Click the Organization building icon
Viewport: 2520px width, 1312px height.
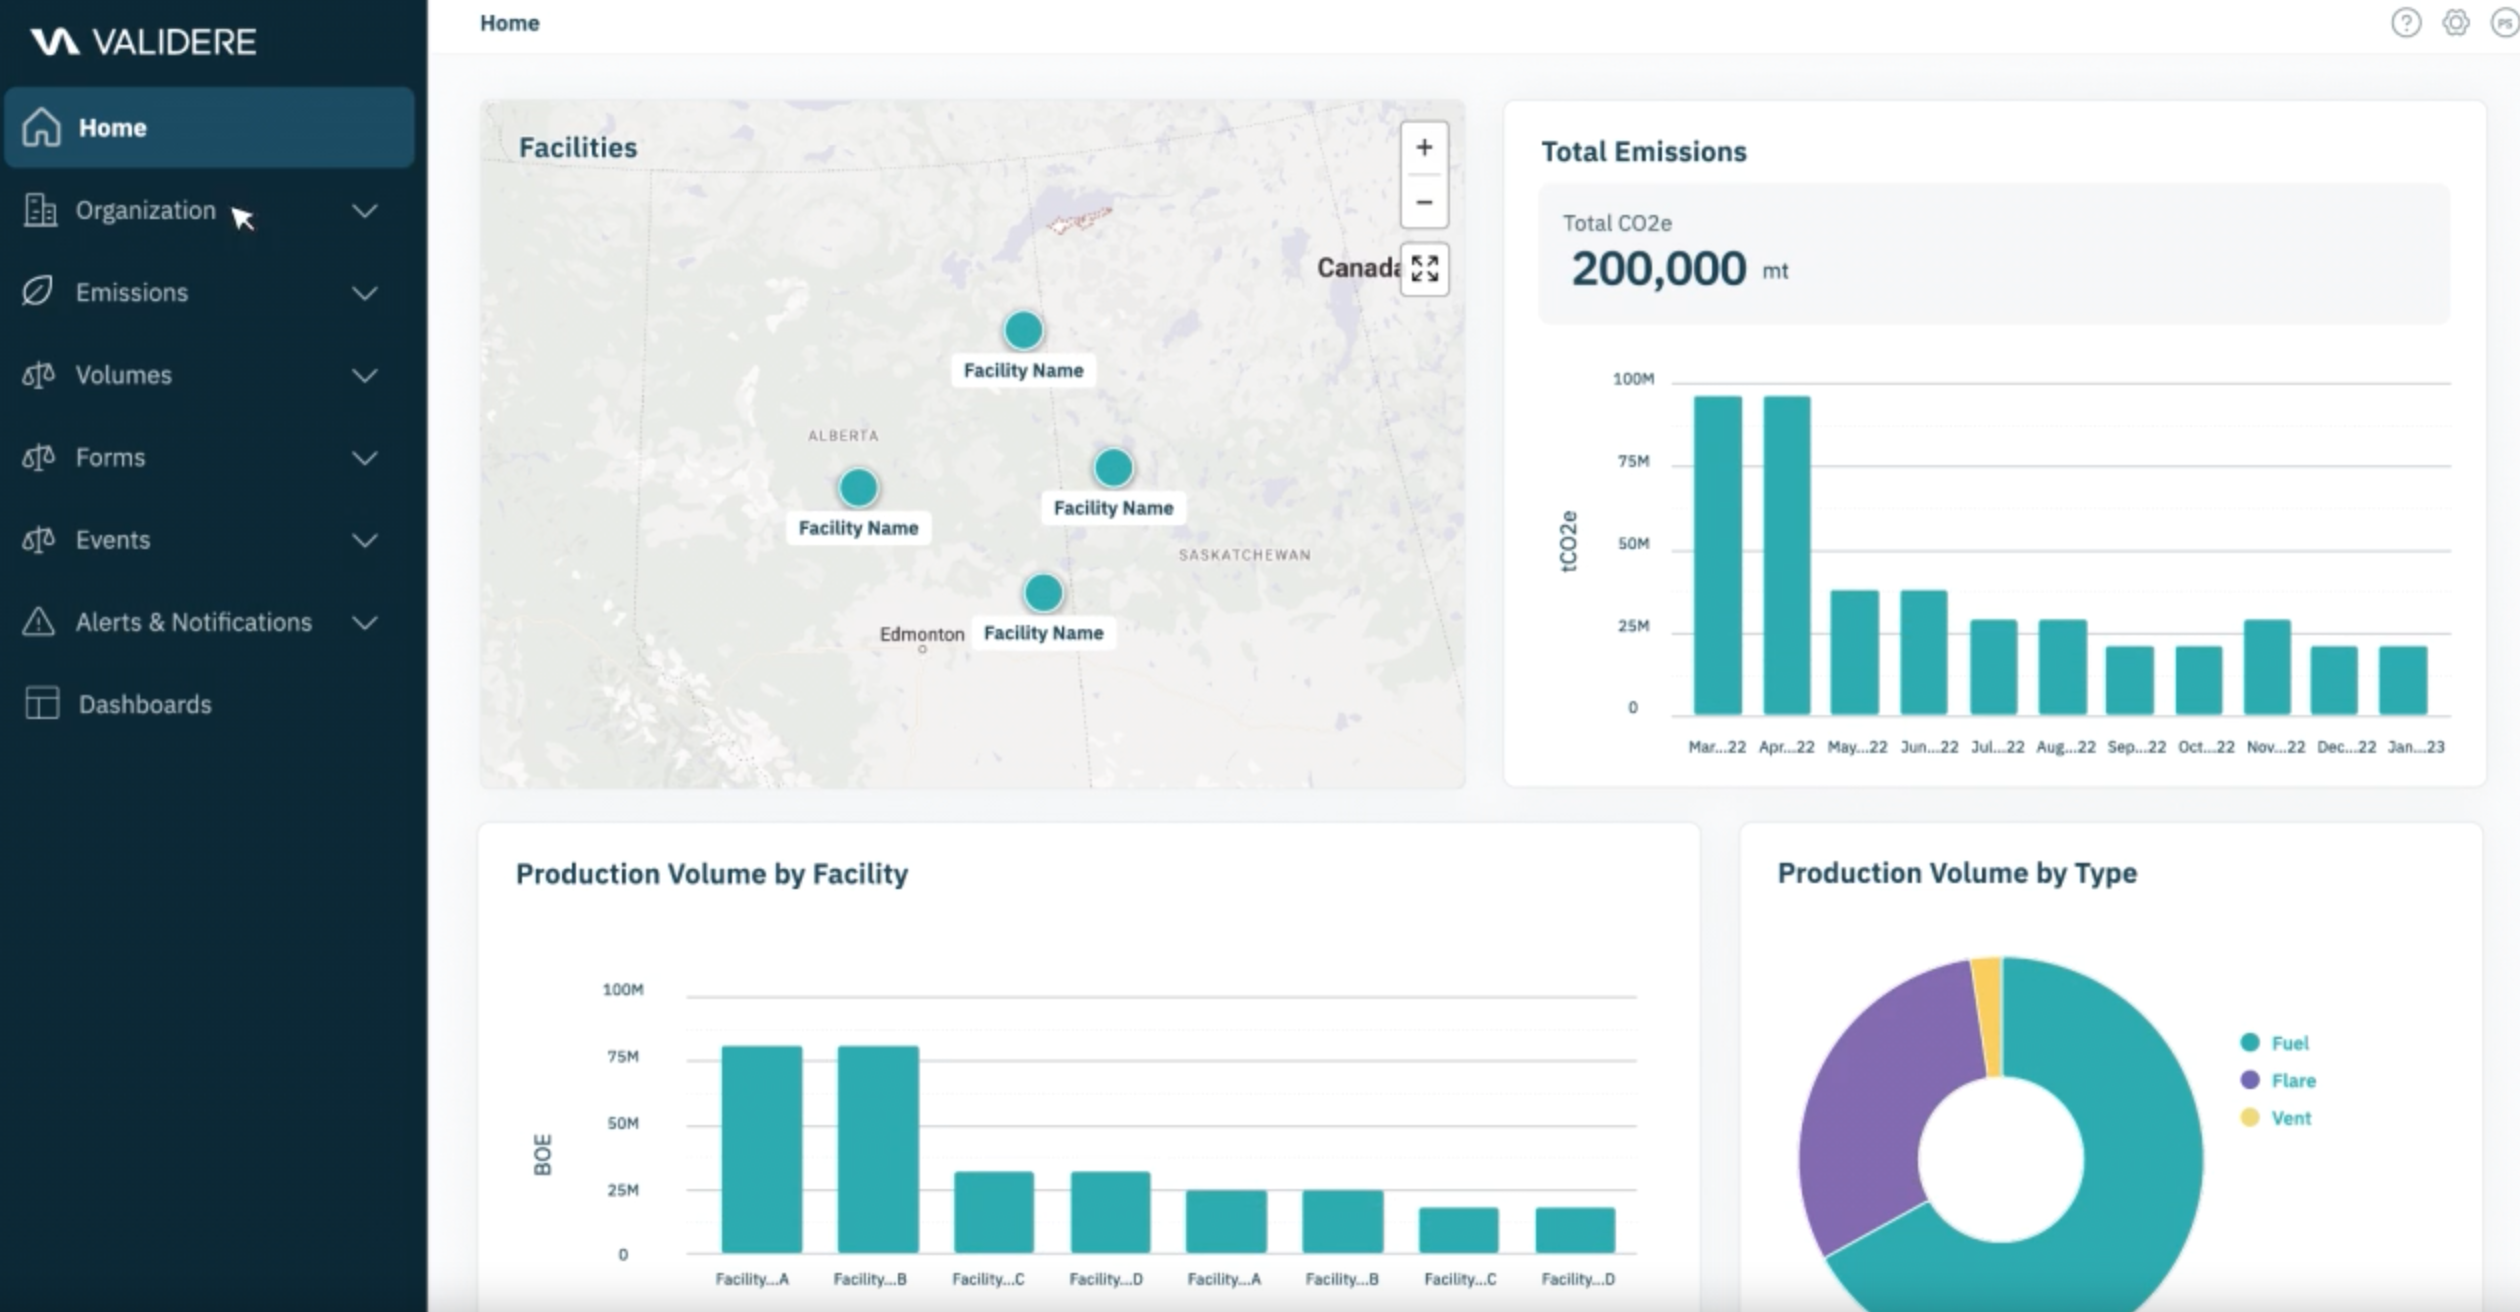pyautogui.click(x=40, y=210)
